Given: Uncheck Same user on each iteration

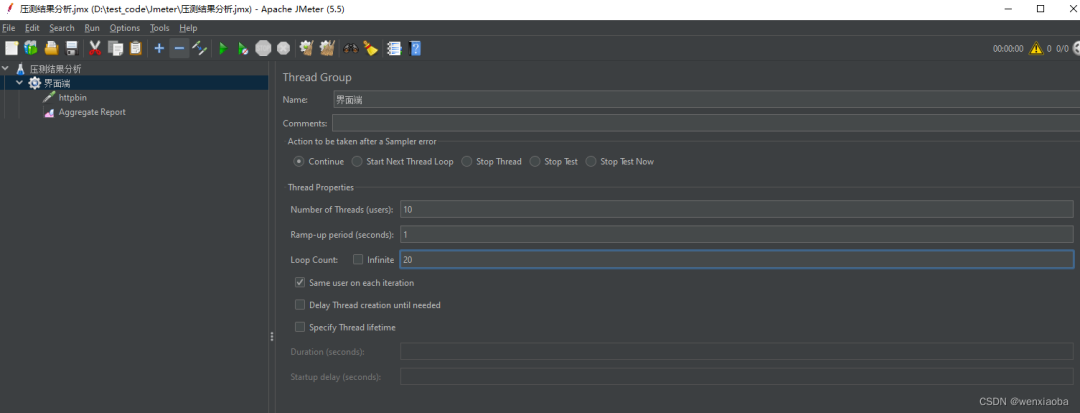Looking at the screenshot, I should click(x=300, y=282).
